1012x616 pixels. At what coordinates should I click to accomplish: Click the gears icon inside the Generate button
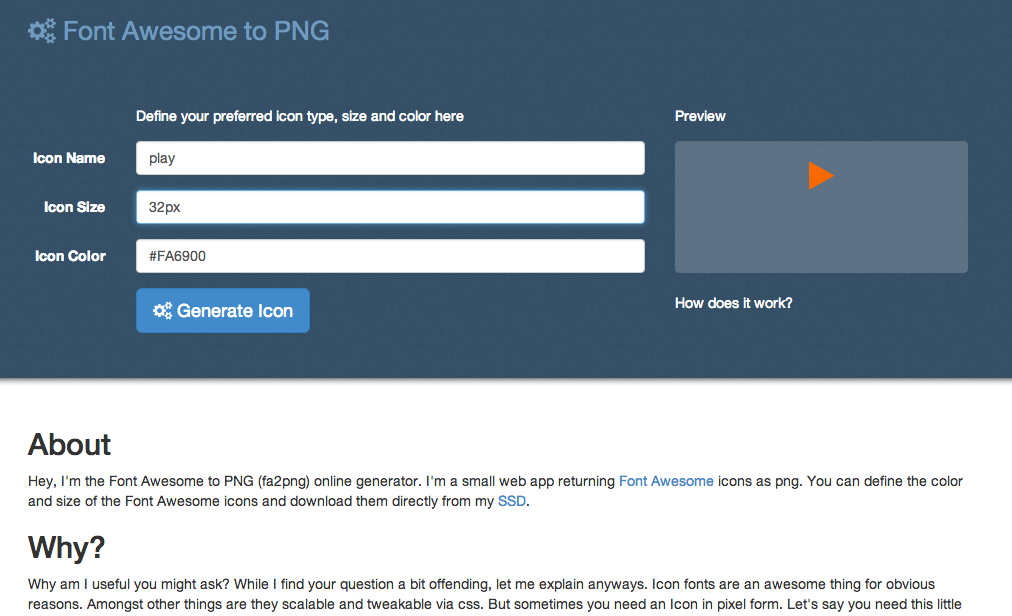[162, 311]
